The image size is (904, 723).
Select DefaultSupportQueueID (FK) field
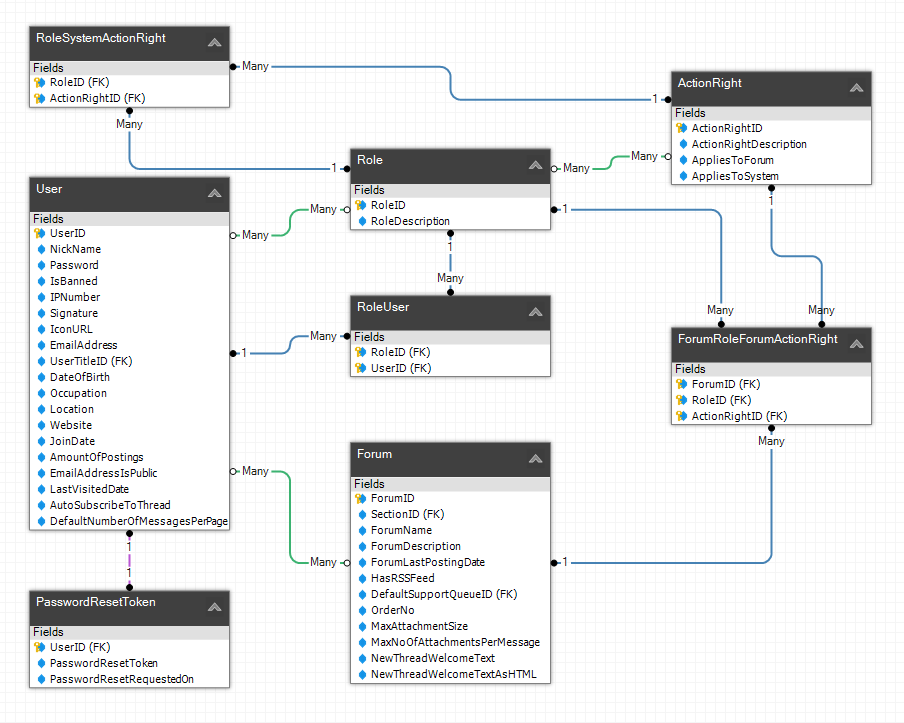[x=450, y=594]
